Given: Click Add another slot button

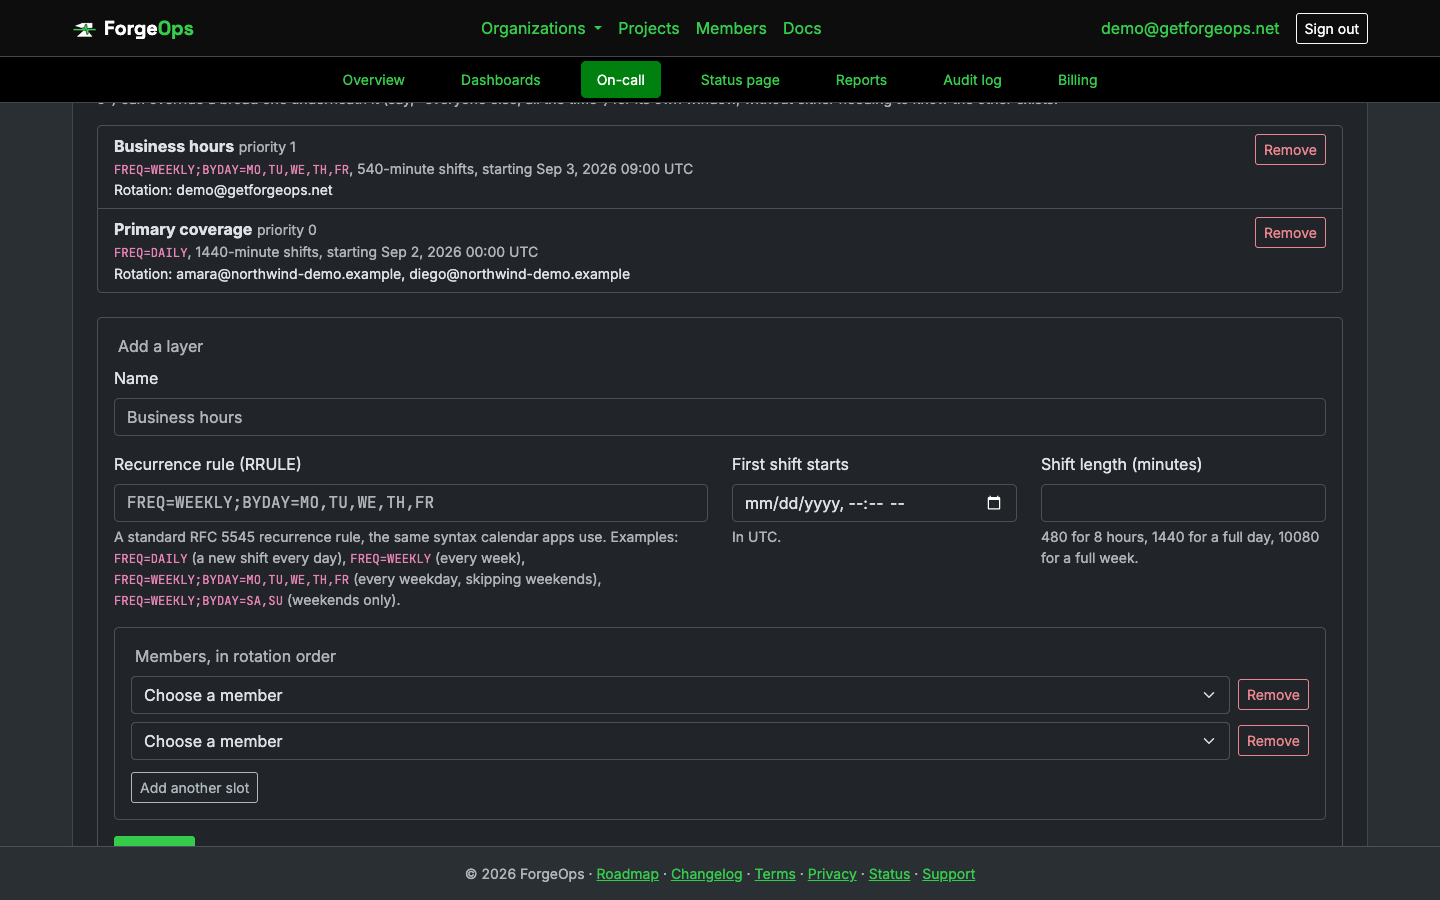Looking at the screenshot, I should point(194,788).
